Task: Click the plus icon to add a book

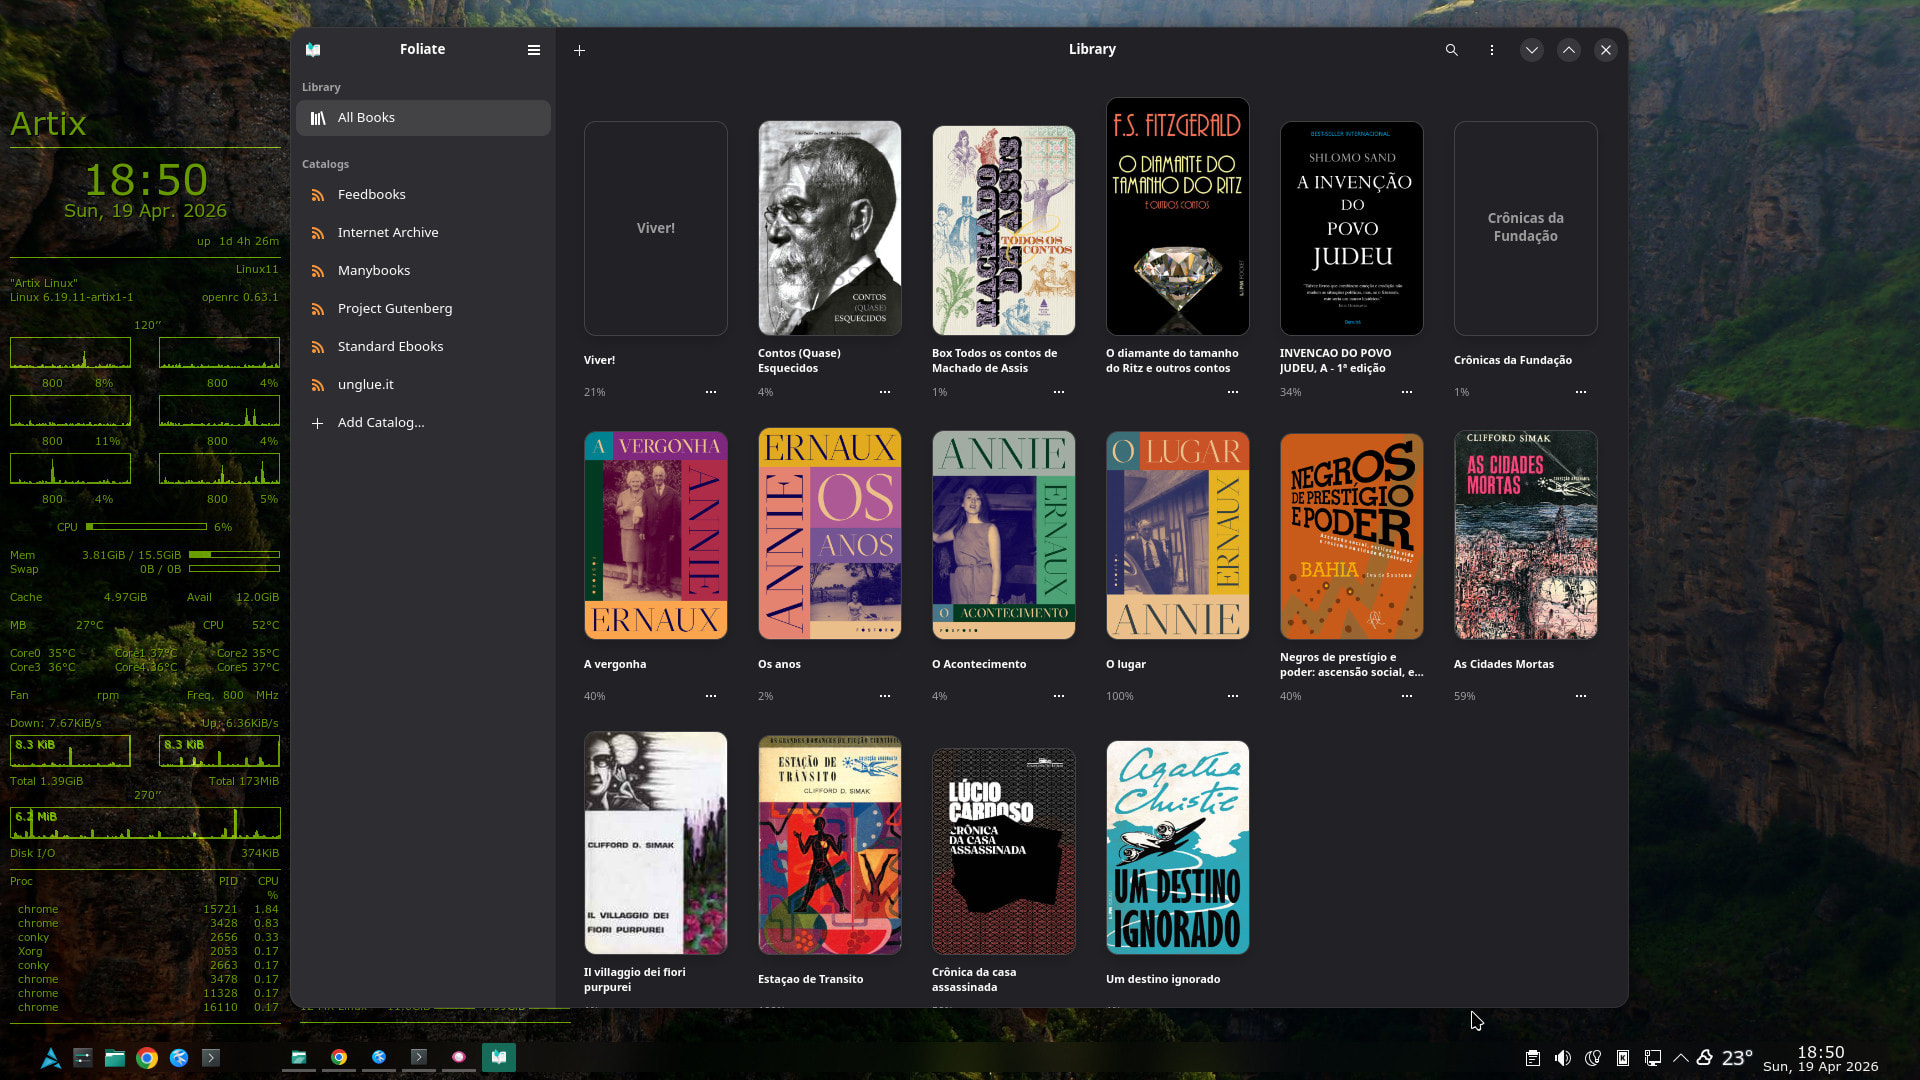Action: click(579, 50)
